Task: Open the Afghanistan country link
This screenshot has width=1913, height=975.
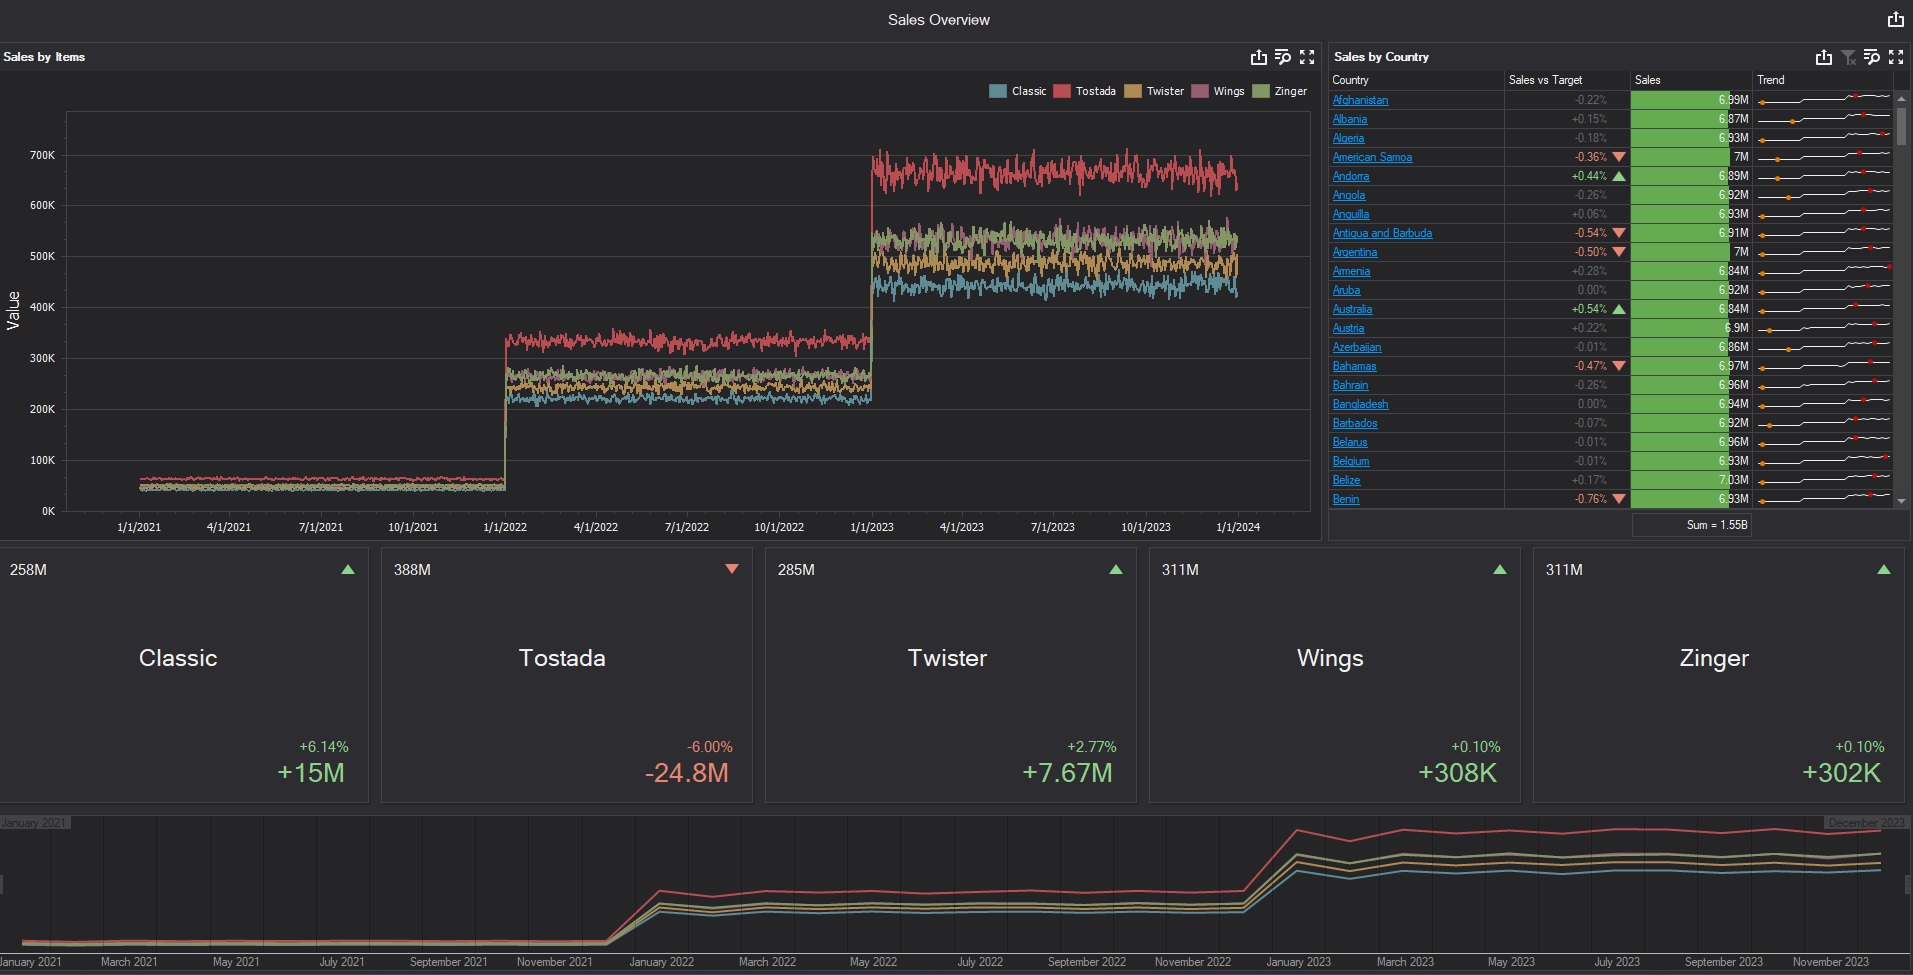Action: click(1360, 100)
